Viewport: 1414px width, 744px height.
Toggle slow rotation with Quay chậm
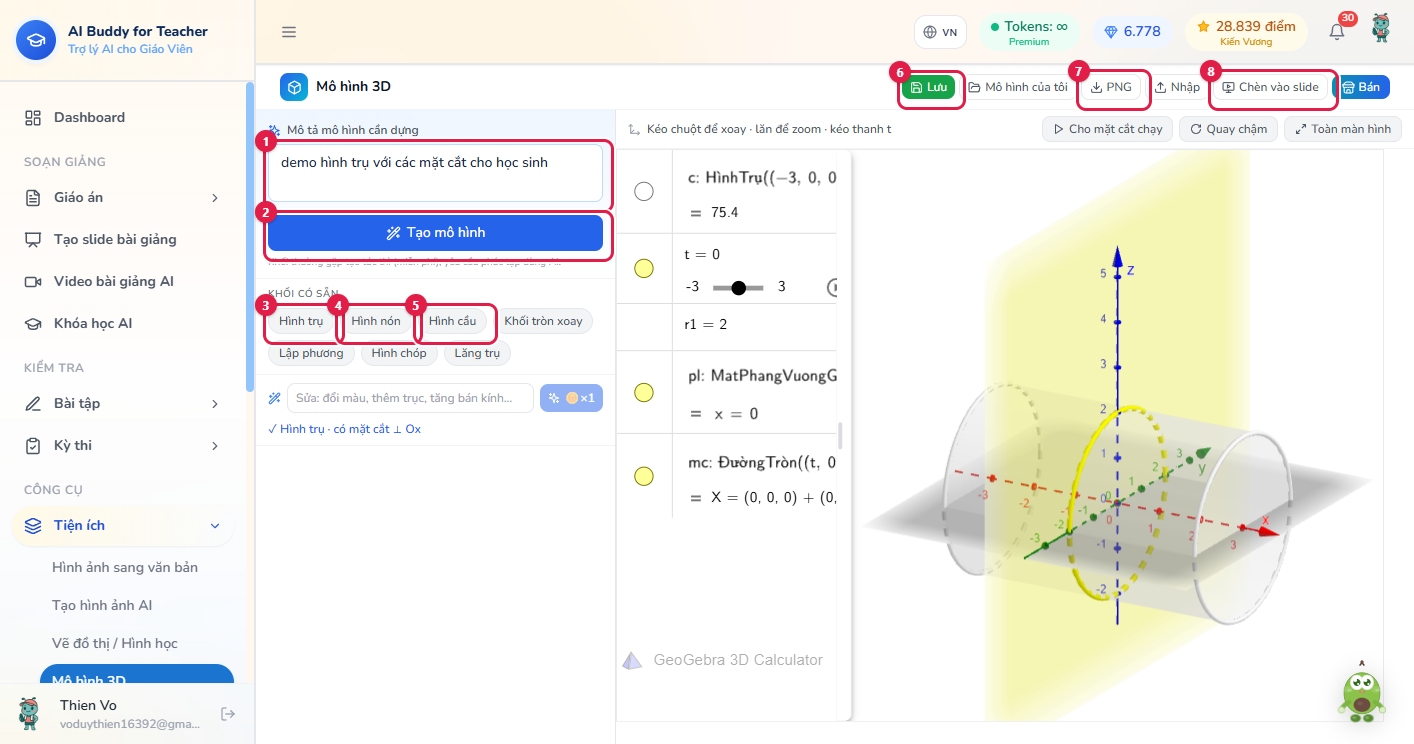pyautogui.click(x=1228, y=129)
